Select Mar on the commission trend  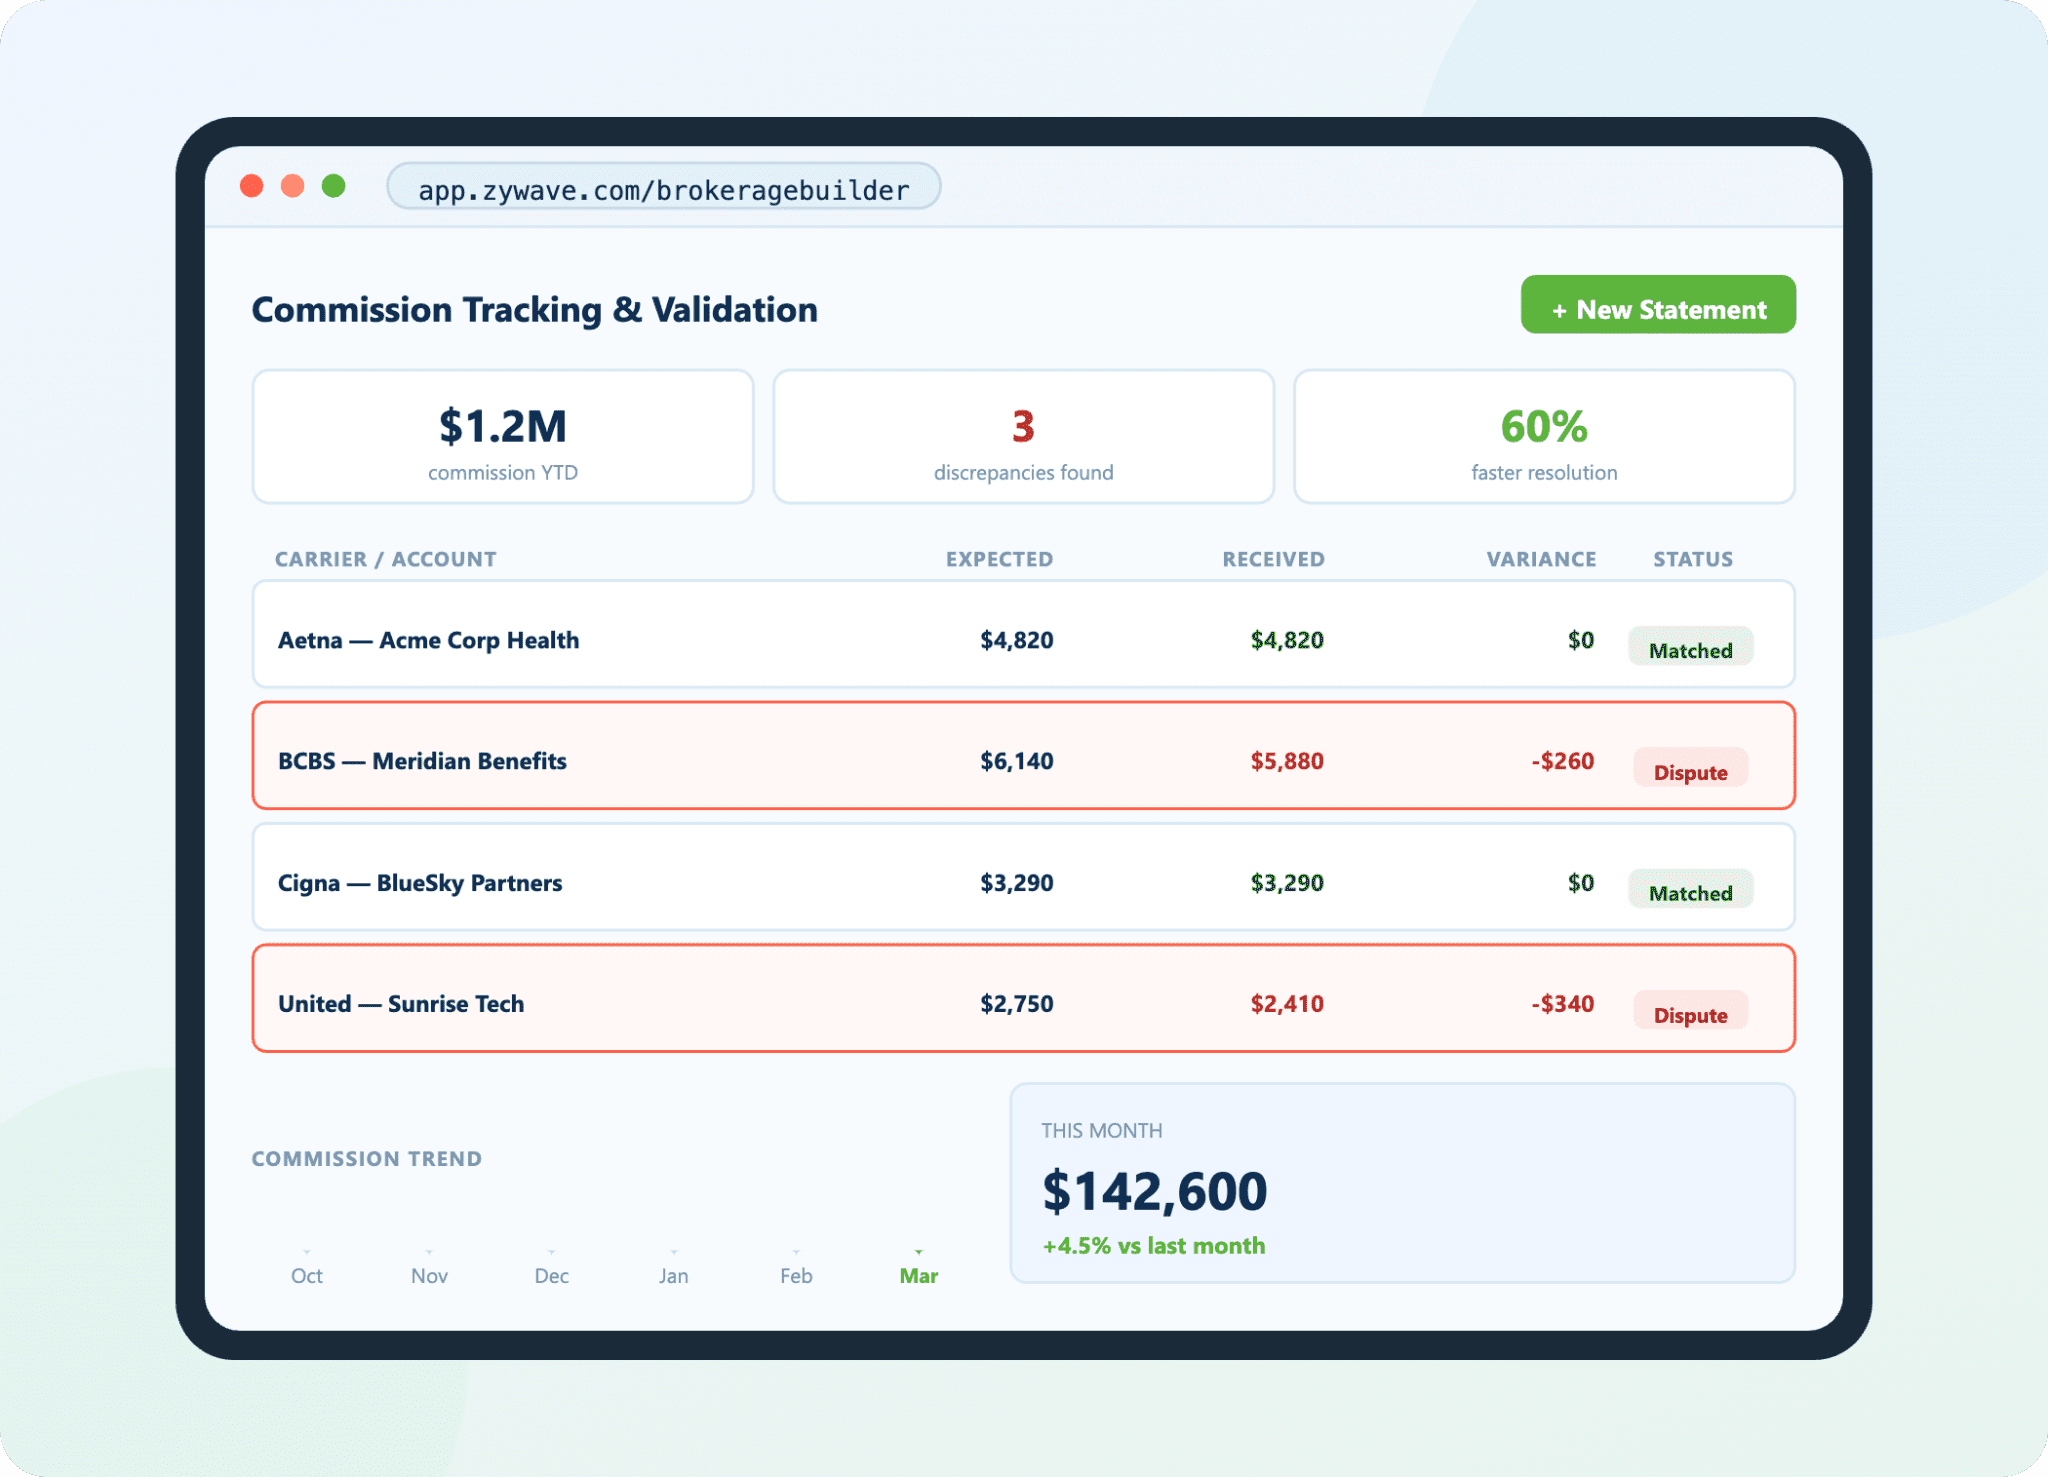pyautogui.click(x=918, y=1275)
